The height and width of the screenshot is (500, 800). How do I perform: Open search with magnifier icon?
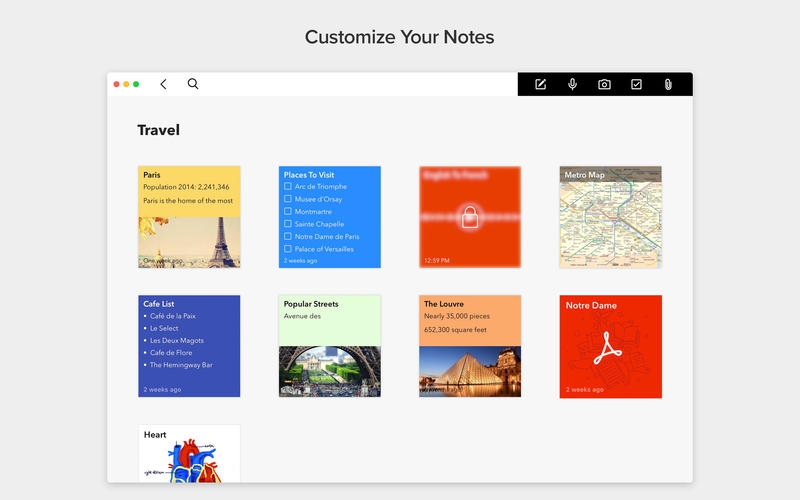(193, 84)
